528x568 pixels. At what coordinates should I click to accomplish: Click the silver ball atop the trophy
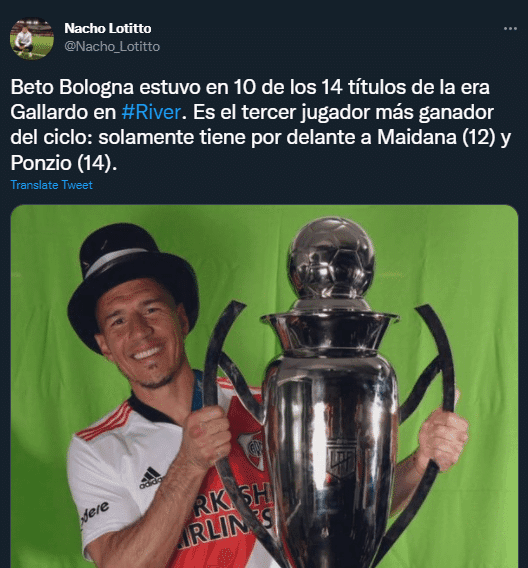point(331,256)
